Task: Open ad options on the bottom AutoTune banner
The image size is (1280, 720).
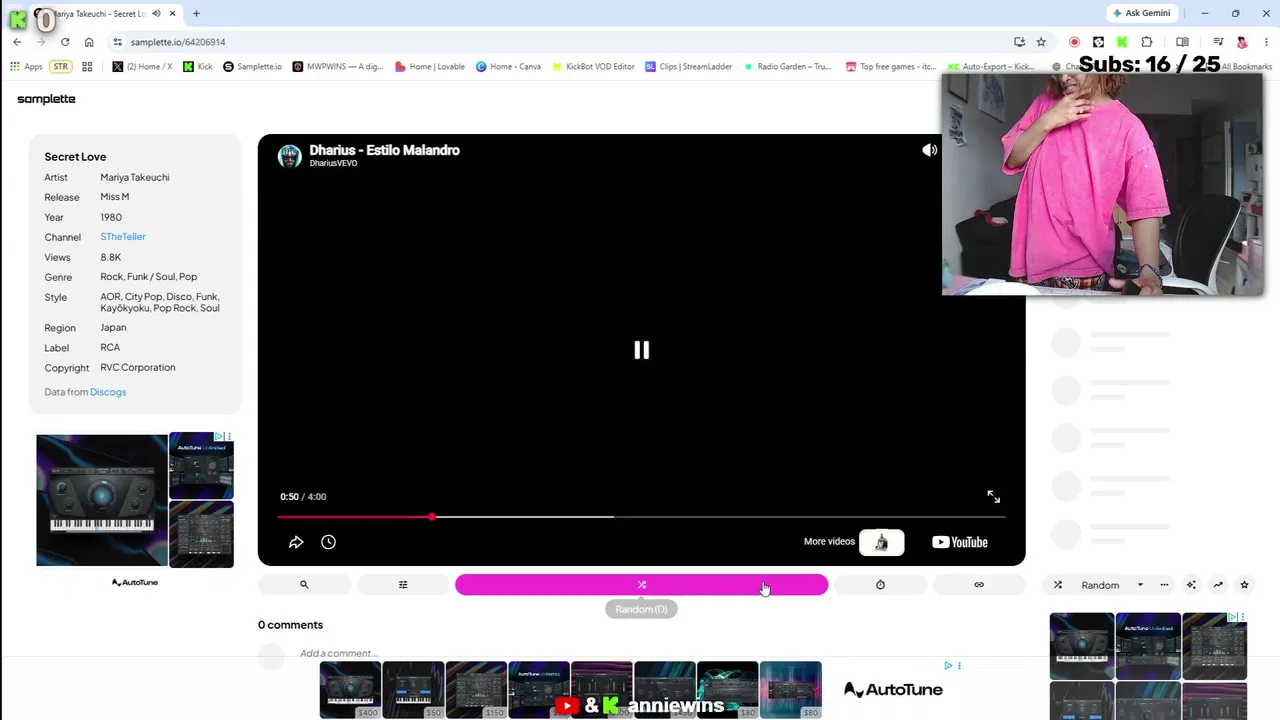Action: [x=959, y=666]
